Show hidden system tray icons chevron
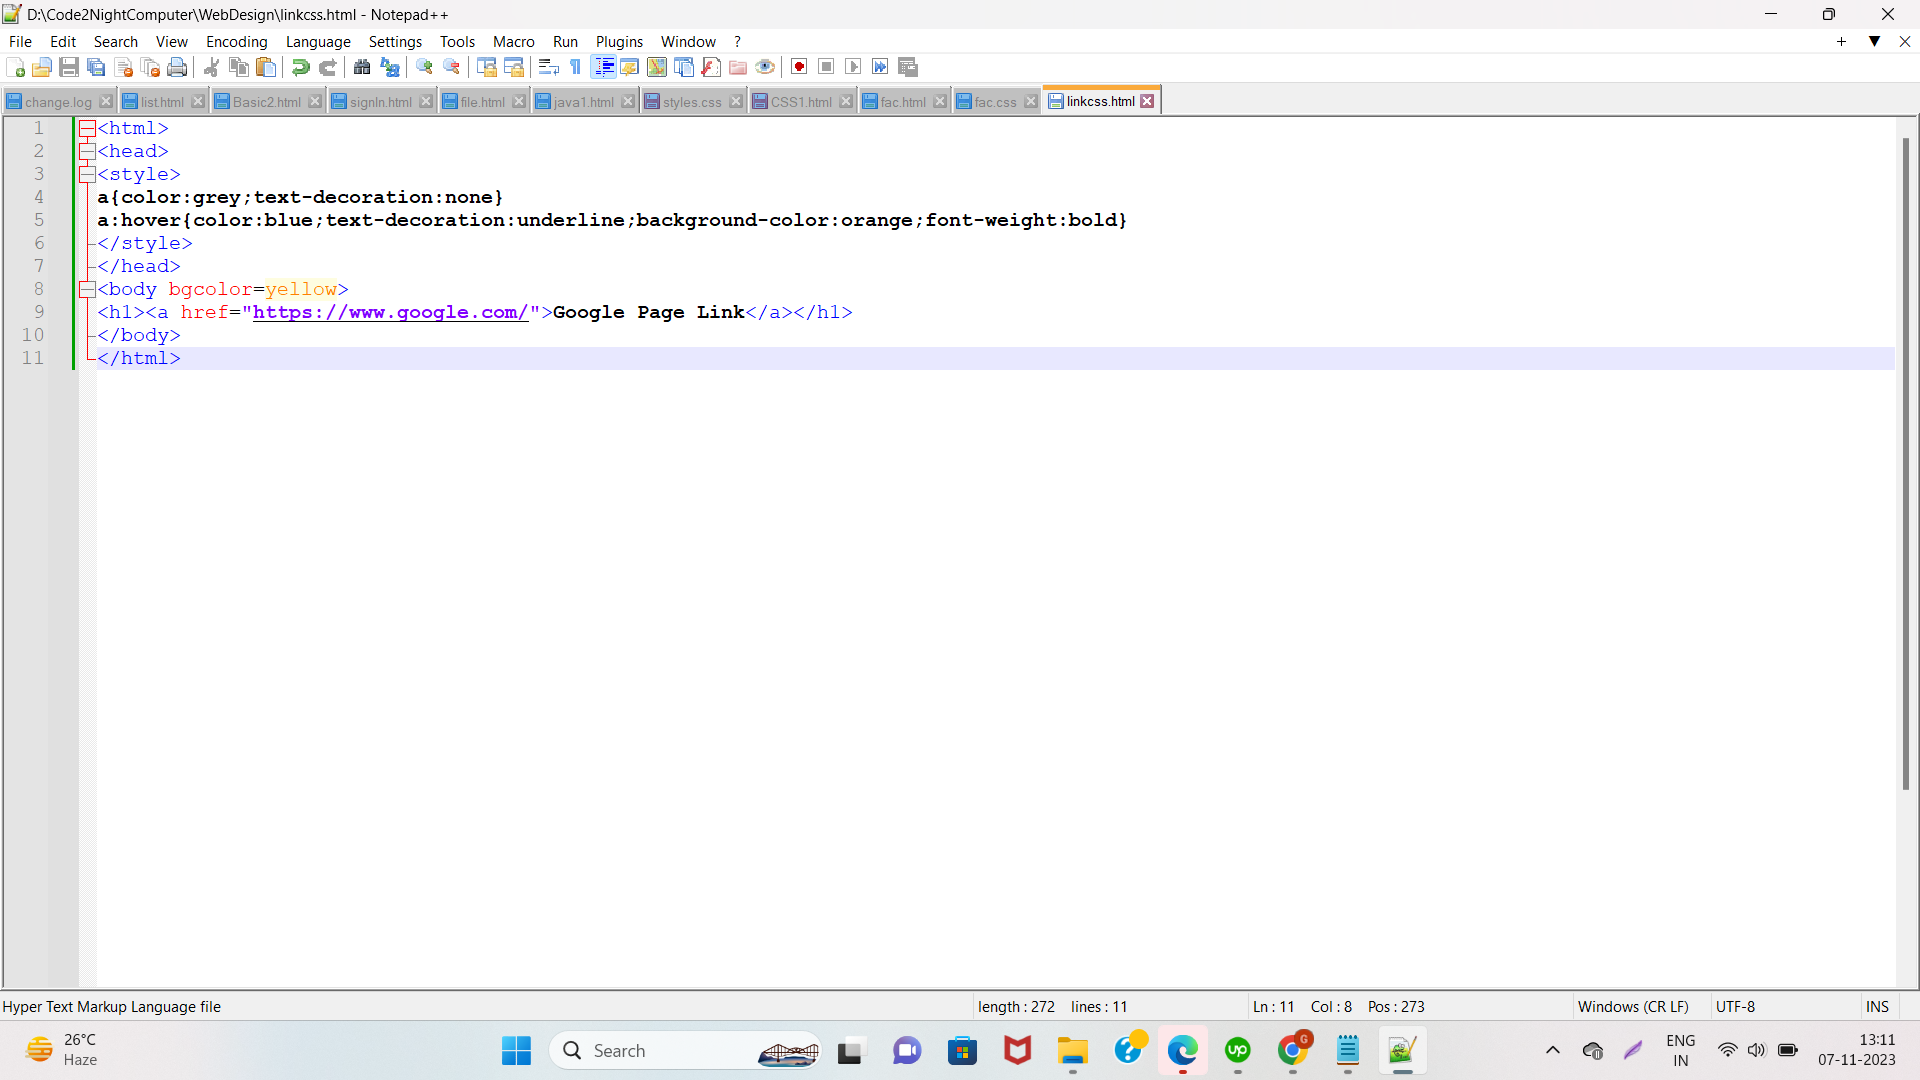The width and height of the screenshot is (1920, 1080). pos(1552,1050)
